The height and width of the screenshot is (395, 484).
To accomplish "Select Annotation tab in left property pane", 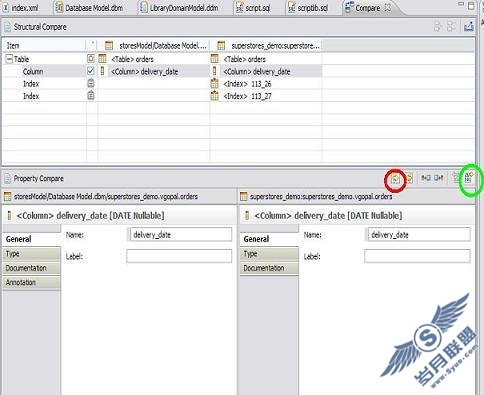I will pyautogui.click(x=31, y=282).
